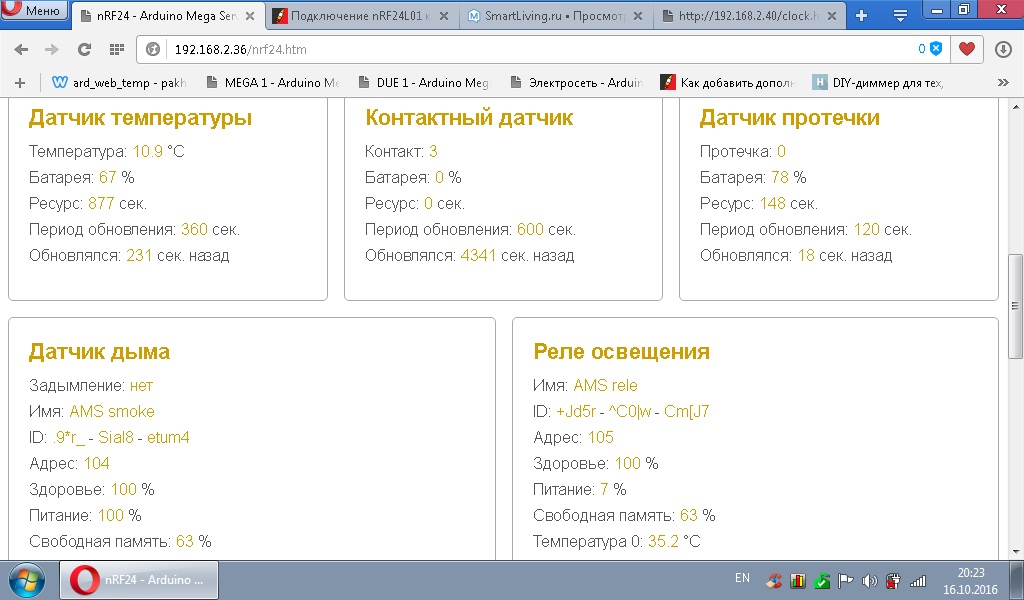
Task: Click the CCleaner tray icon
Action: tap(774, 580)
